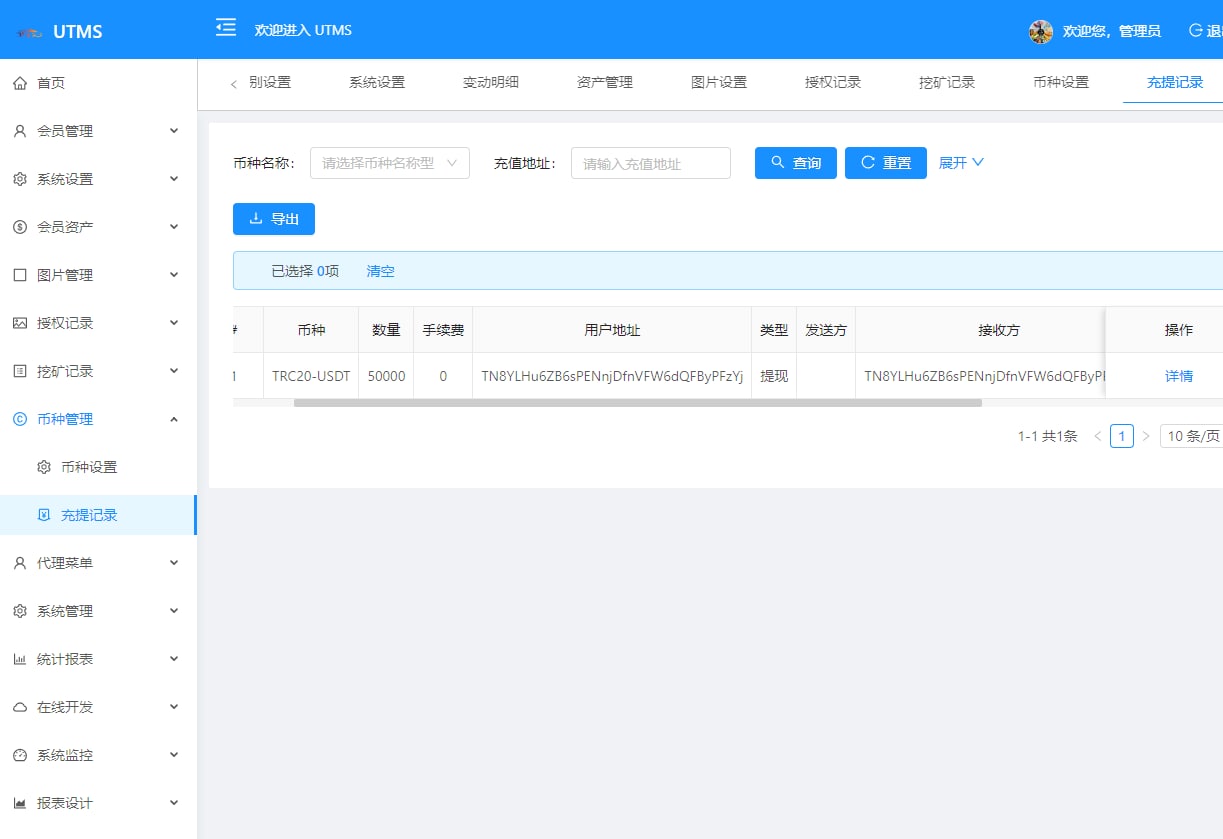Click the 系统监控 dashboard icon
The height and width of the screenshot is (839, 1223).
click(20, 755)
